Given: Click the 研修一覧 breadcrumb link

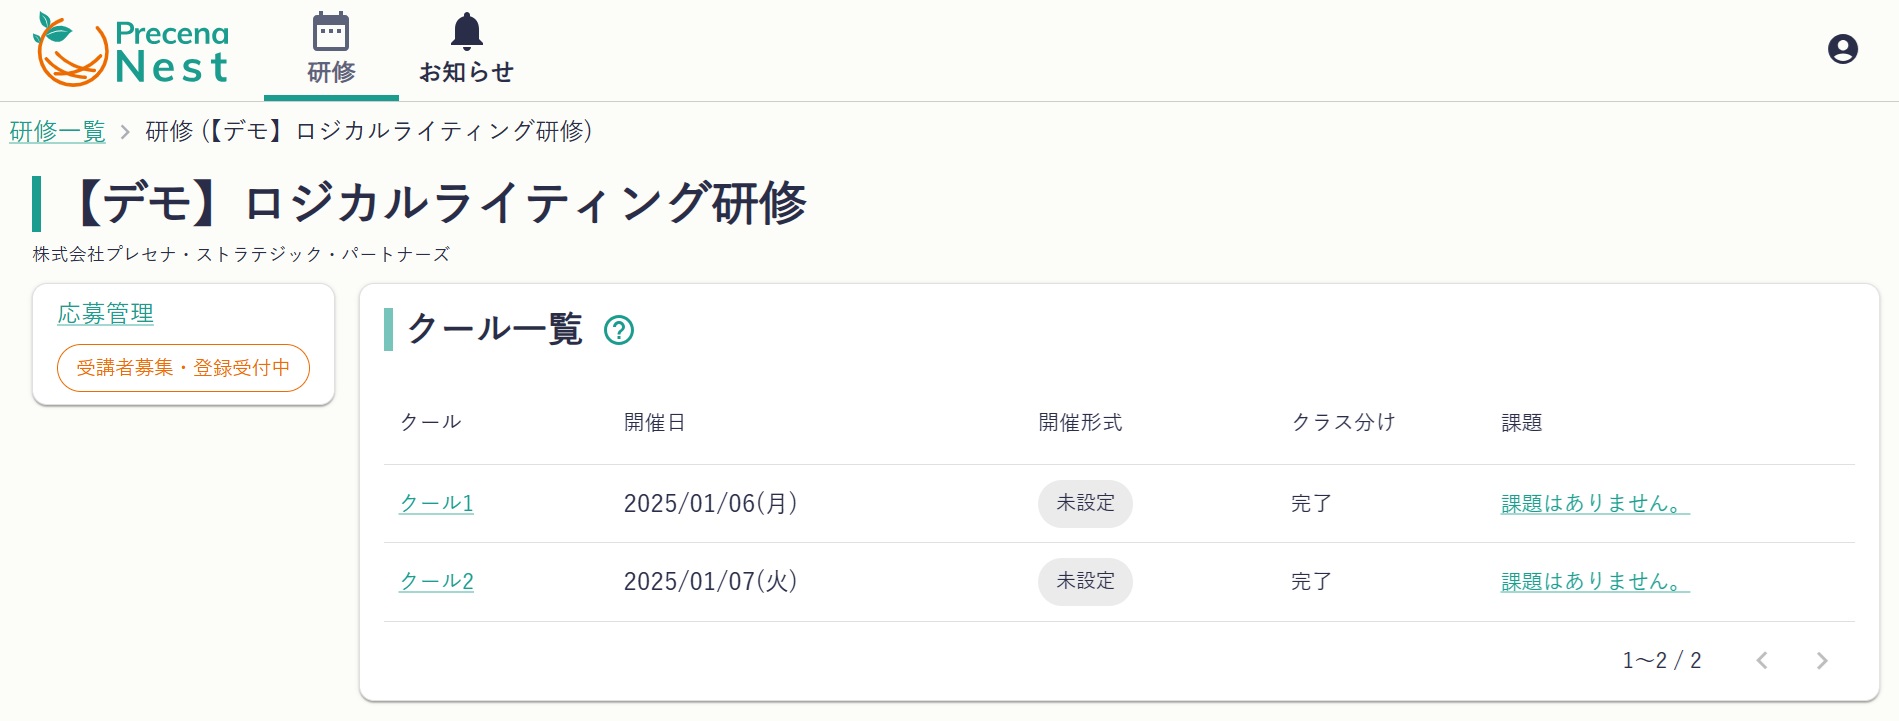Looking at the screenshot, I should [58, 131].
